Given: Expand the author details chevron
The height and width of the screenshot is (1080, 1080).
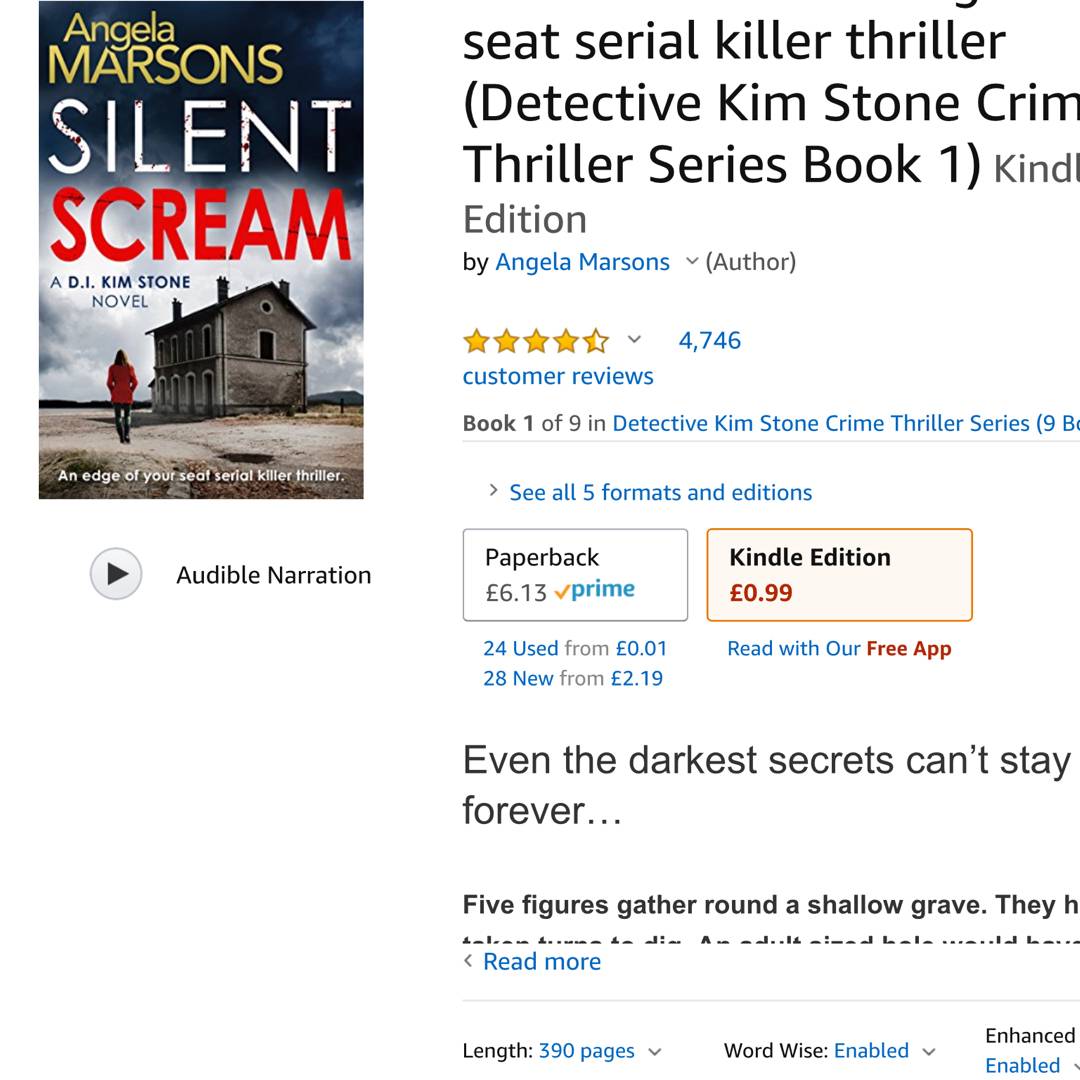Looking at the screenshot, I should [691, 262].
